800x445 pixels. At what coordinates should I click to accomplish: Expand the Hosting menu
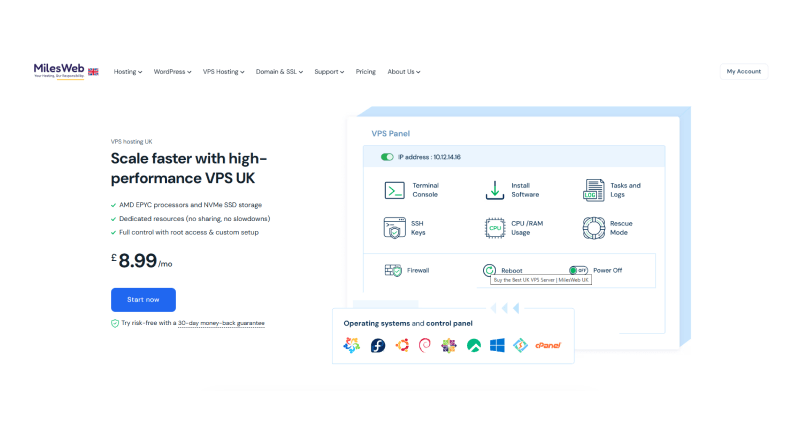pyautogui.click(x=128, y=72)
